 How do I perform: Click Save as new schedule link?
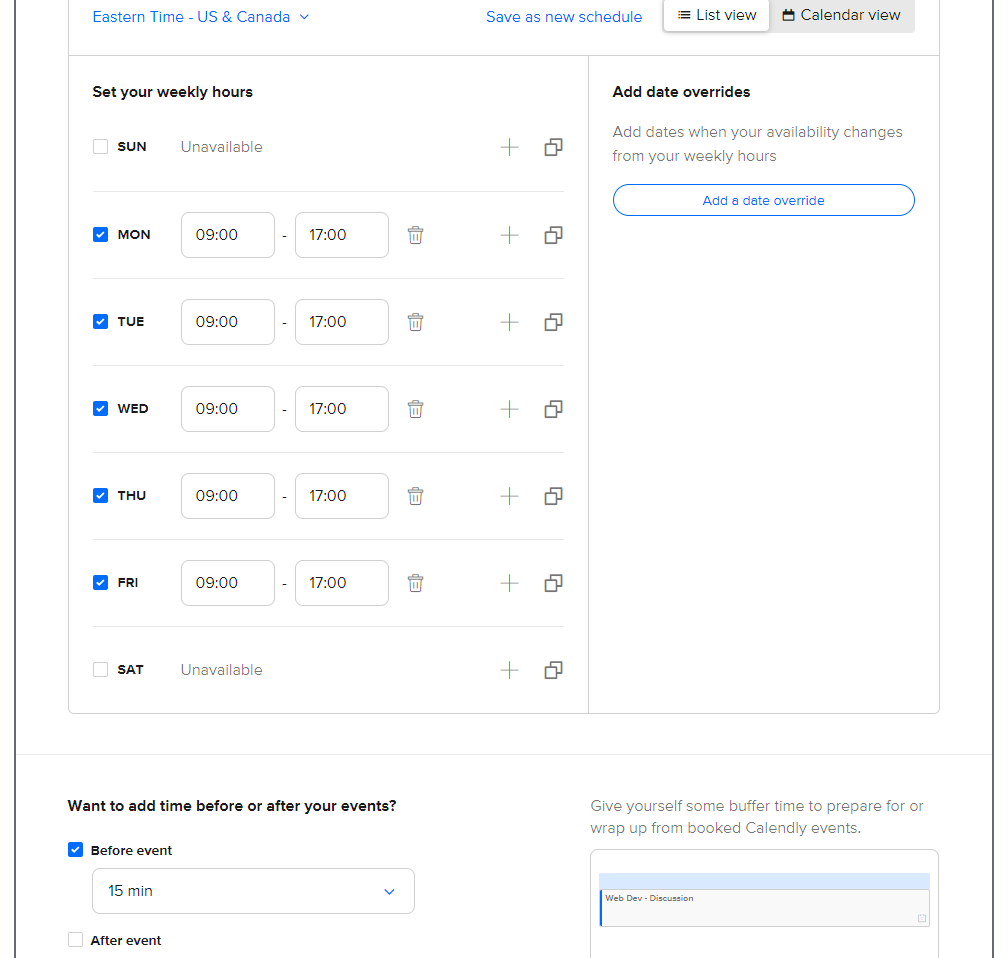[x=564, y=17]
